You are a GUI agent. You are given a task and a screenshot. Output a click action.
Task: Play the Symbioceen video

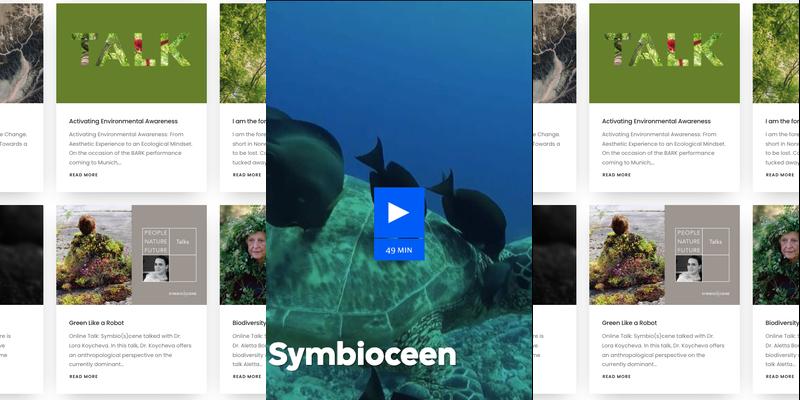(399, 212)
